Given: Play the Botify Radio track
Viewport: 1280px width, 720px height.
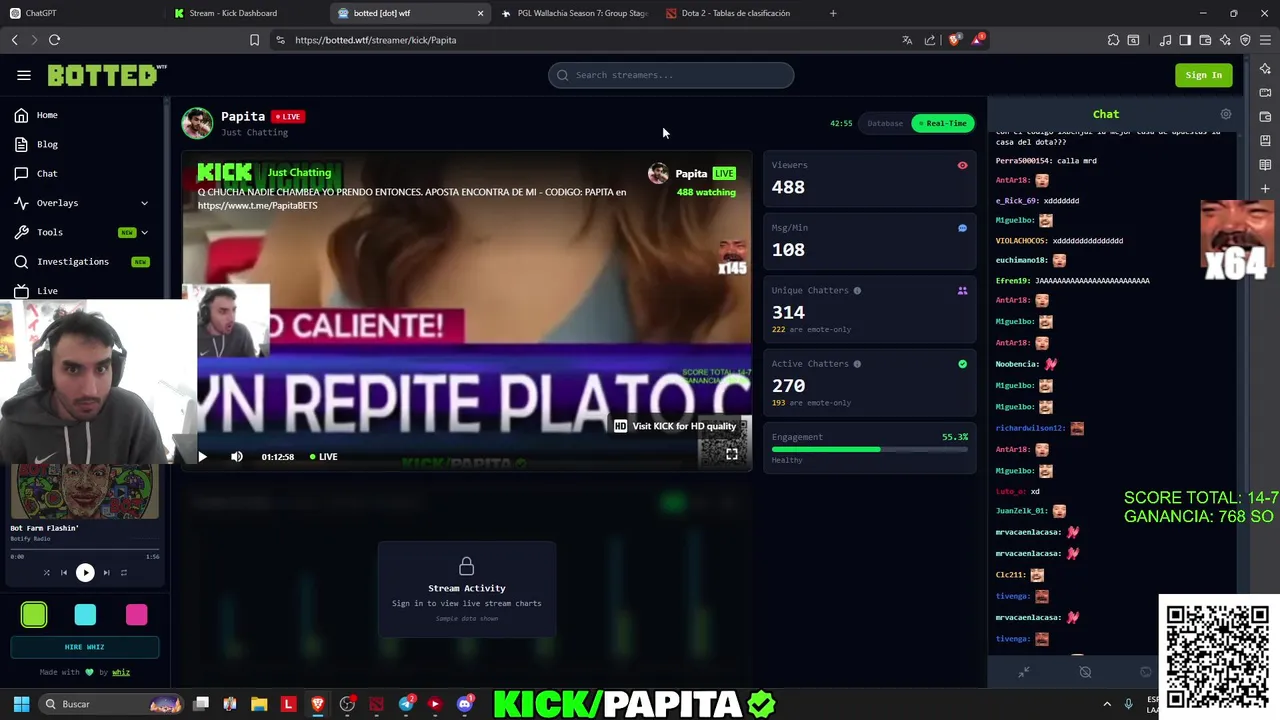Looking at the screenshot, I should click(x=85, y=573).
